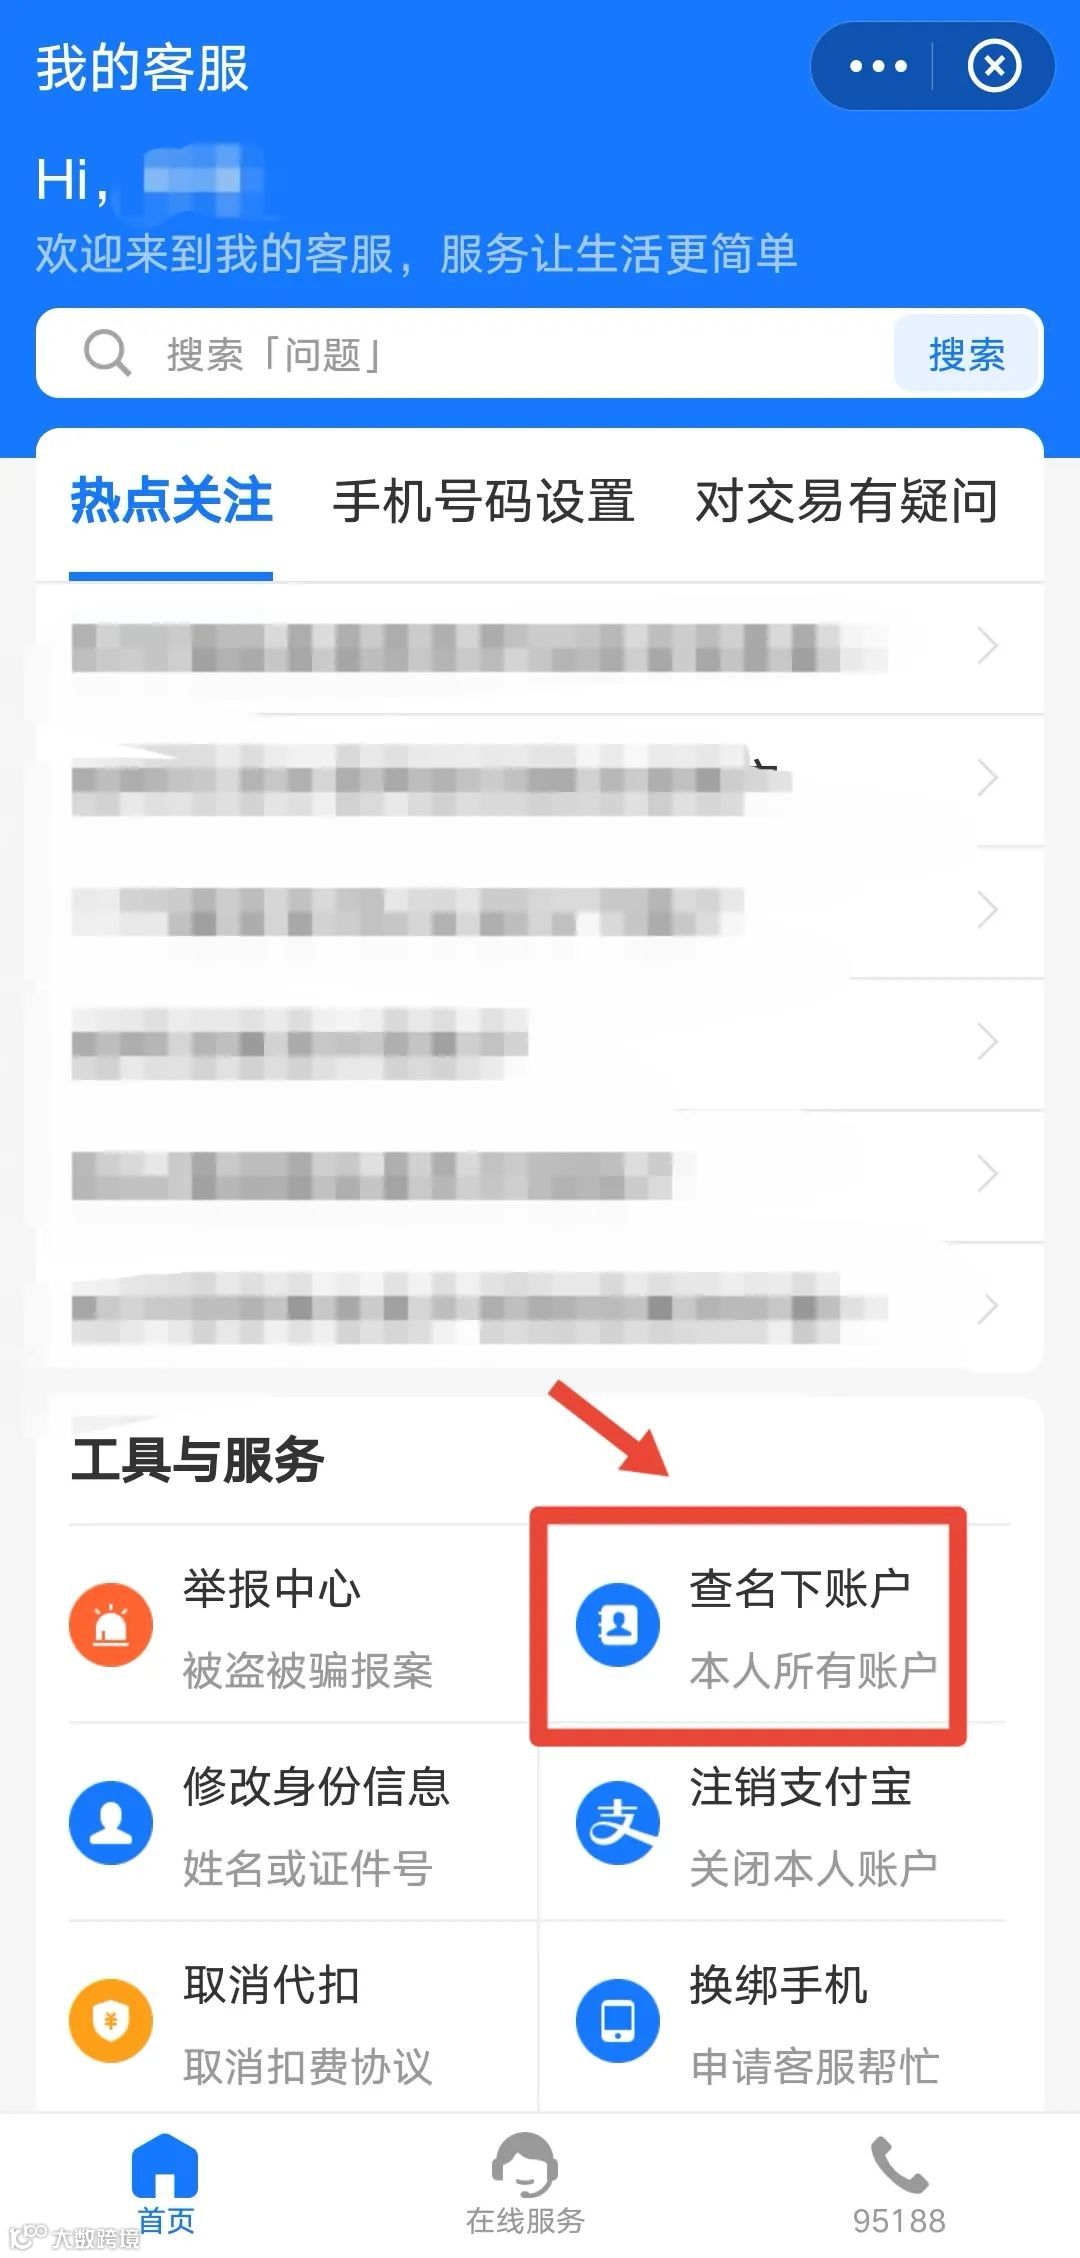1080x2258 pixels.
Task: Expand the third hot question chevron
Action: (x=988, y=910)
